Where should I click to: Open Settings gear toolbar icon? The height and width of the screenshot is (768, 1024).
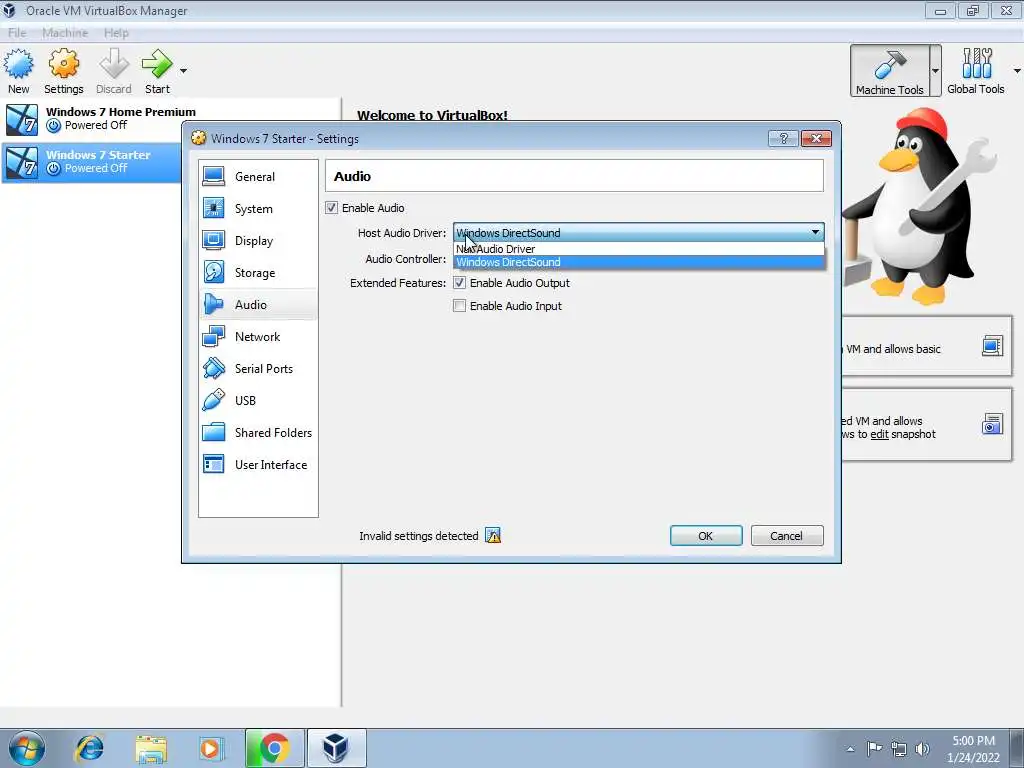[x=63, y=65]
